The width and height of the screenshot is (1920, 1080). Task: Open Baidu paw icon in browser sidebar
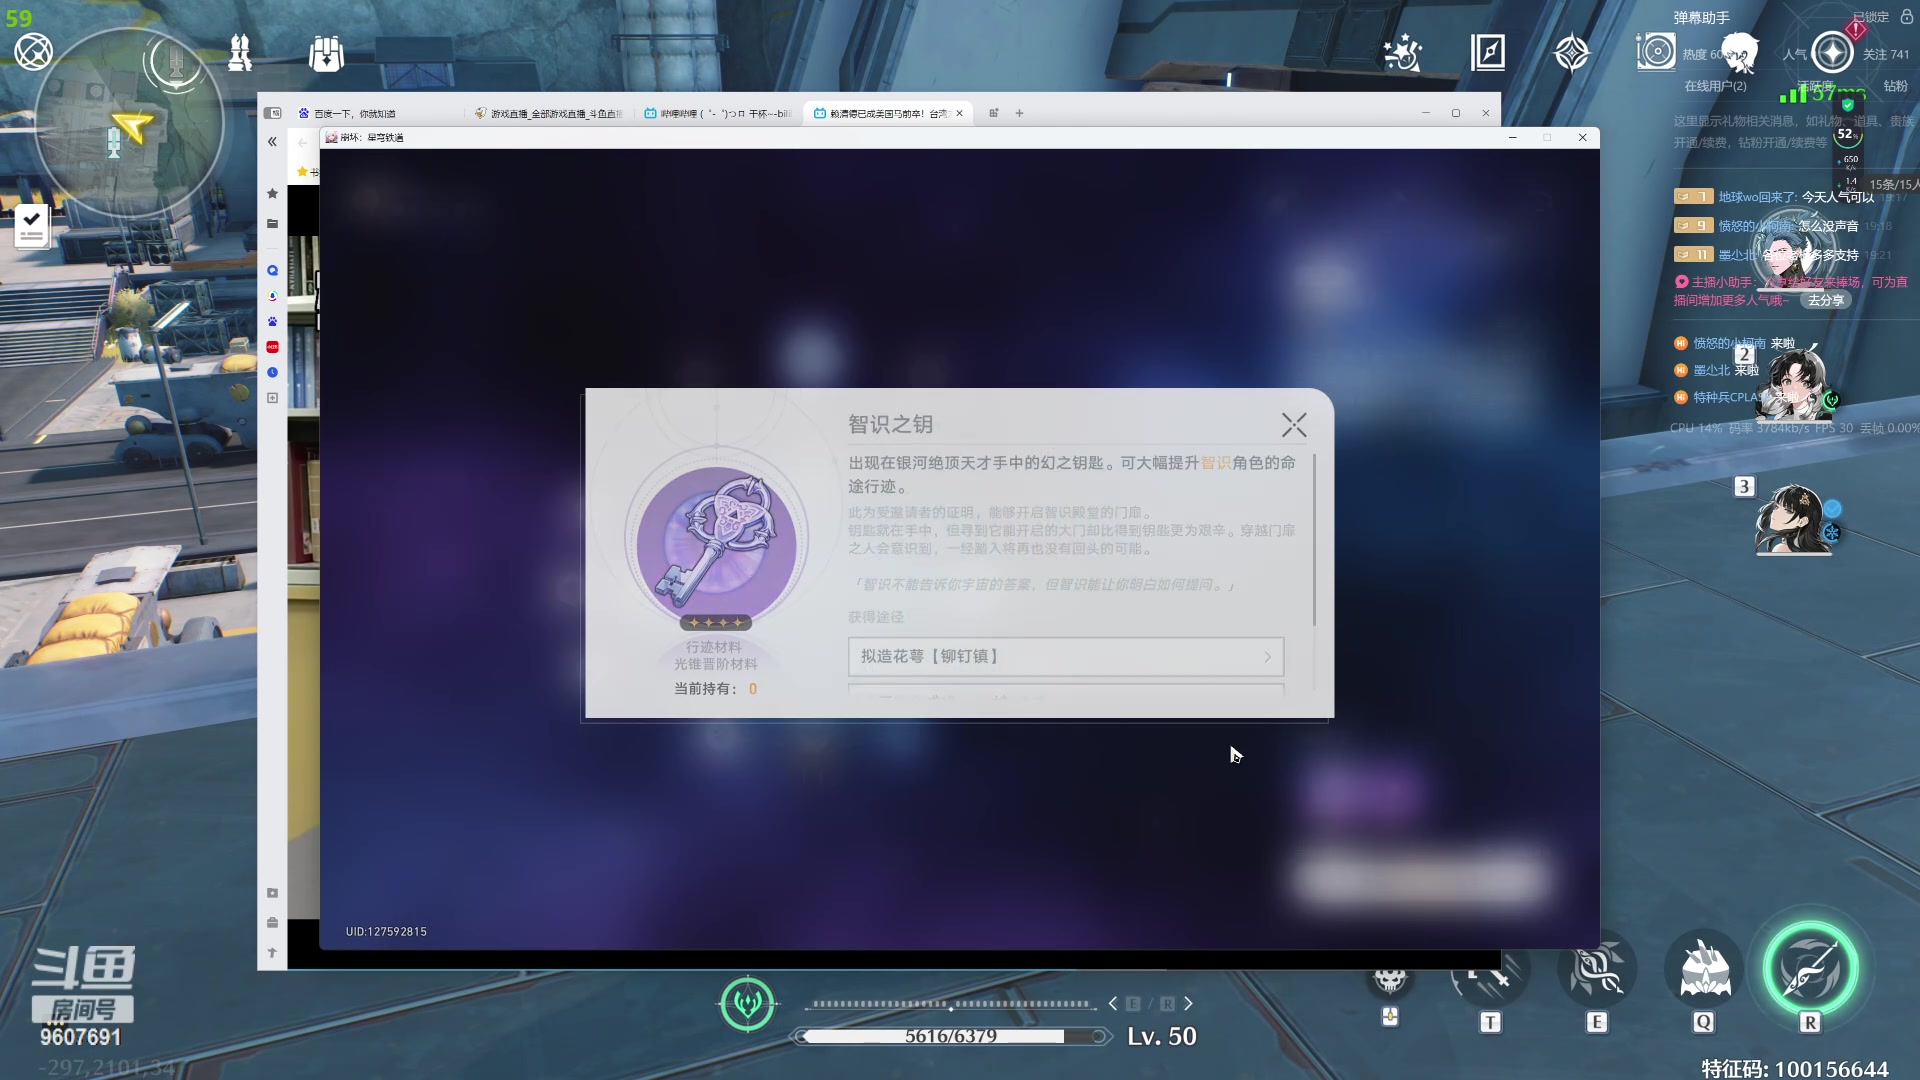tap(272, 321)
